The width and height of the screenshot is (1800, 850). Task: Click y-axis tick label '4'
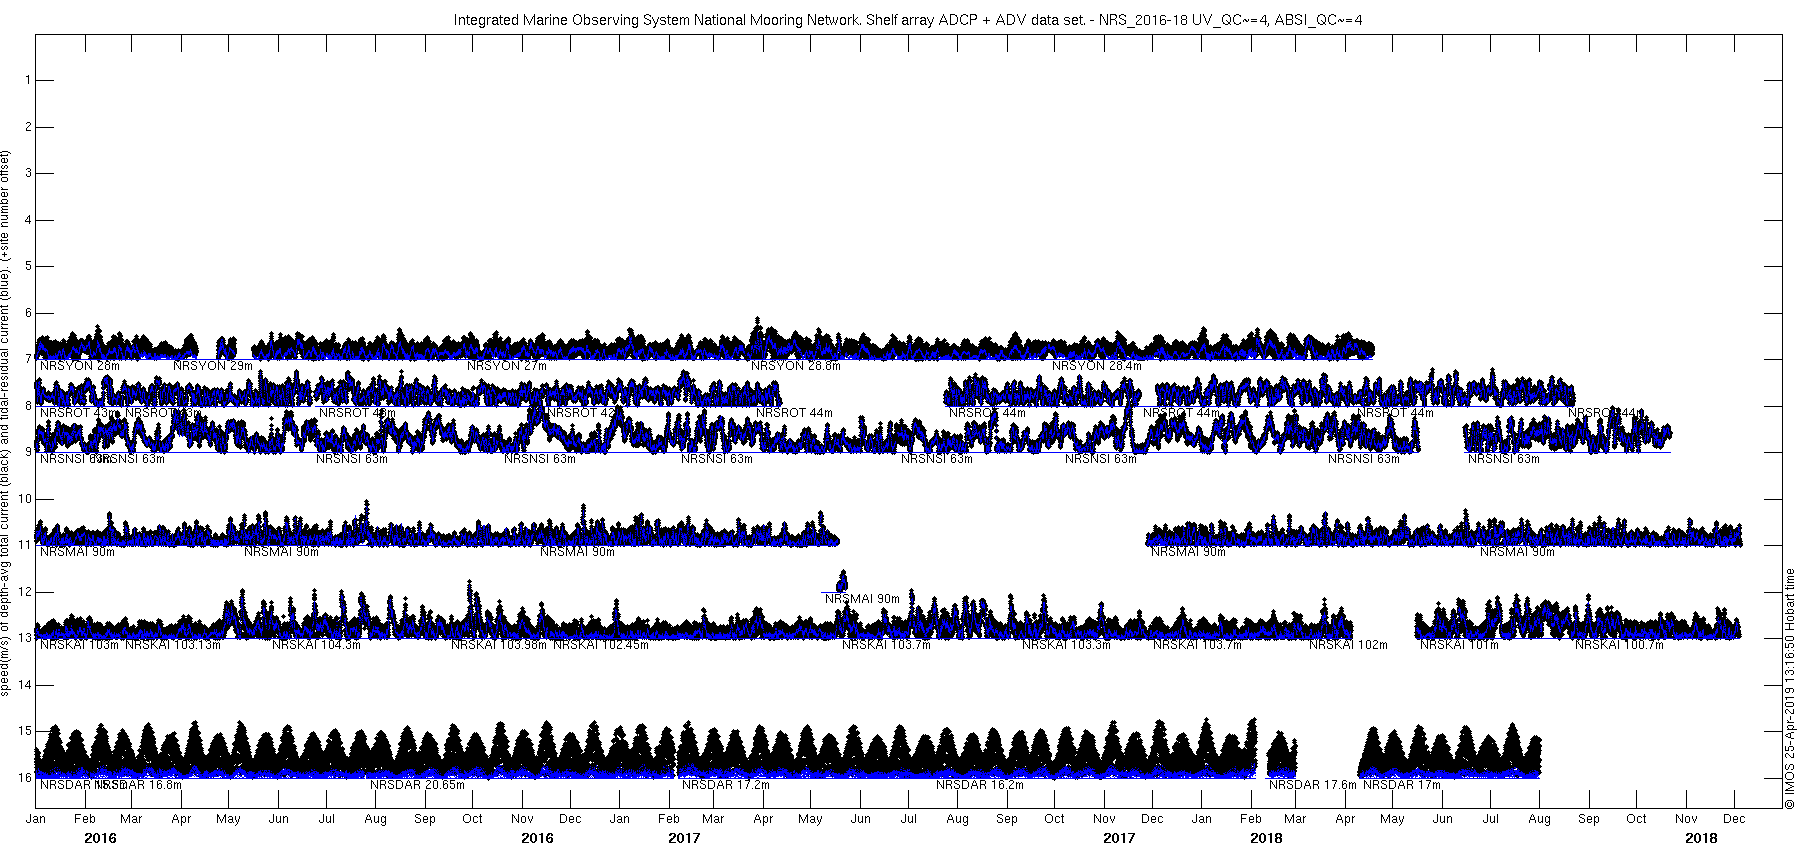coord(28,220)
